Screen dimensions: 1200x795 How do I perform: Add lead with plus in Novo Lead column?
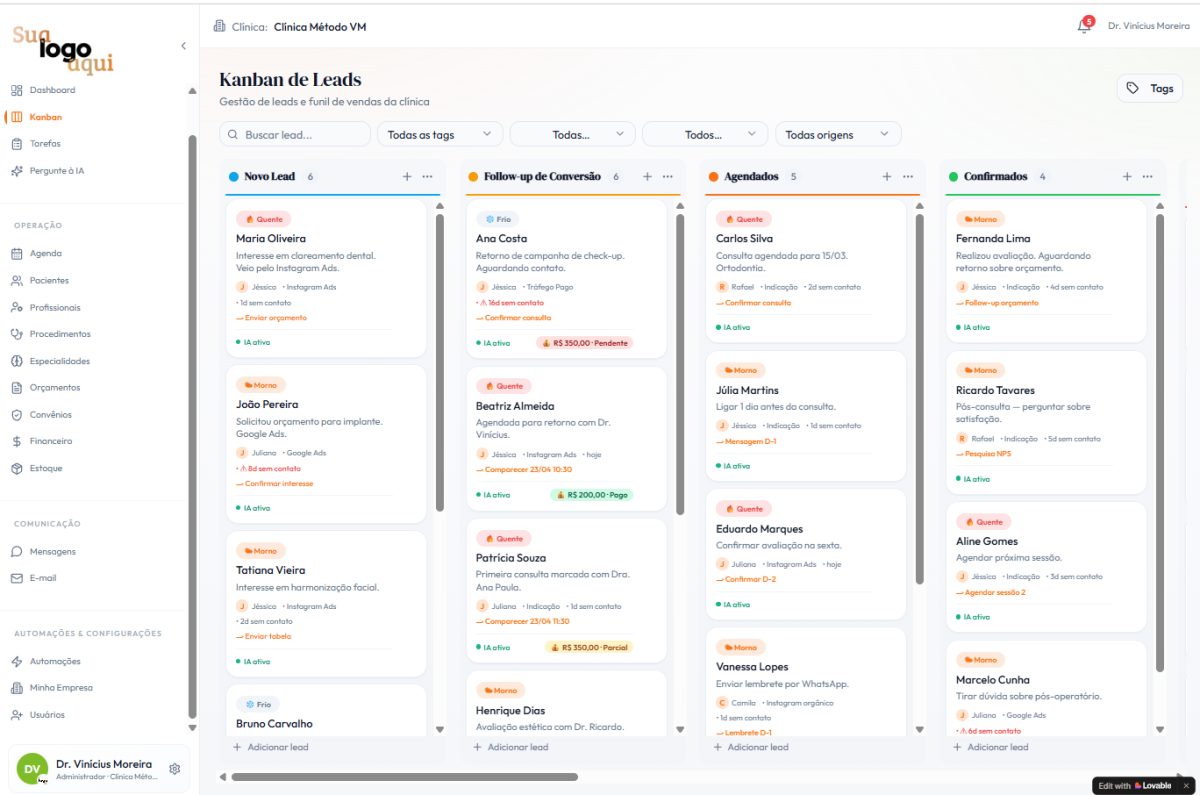coord(407,177)
